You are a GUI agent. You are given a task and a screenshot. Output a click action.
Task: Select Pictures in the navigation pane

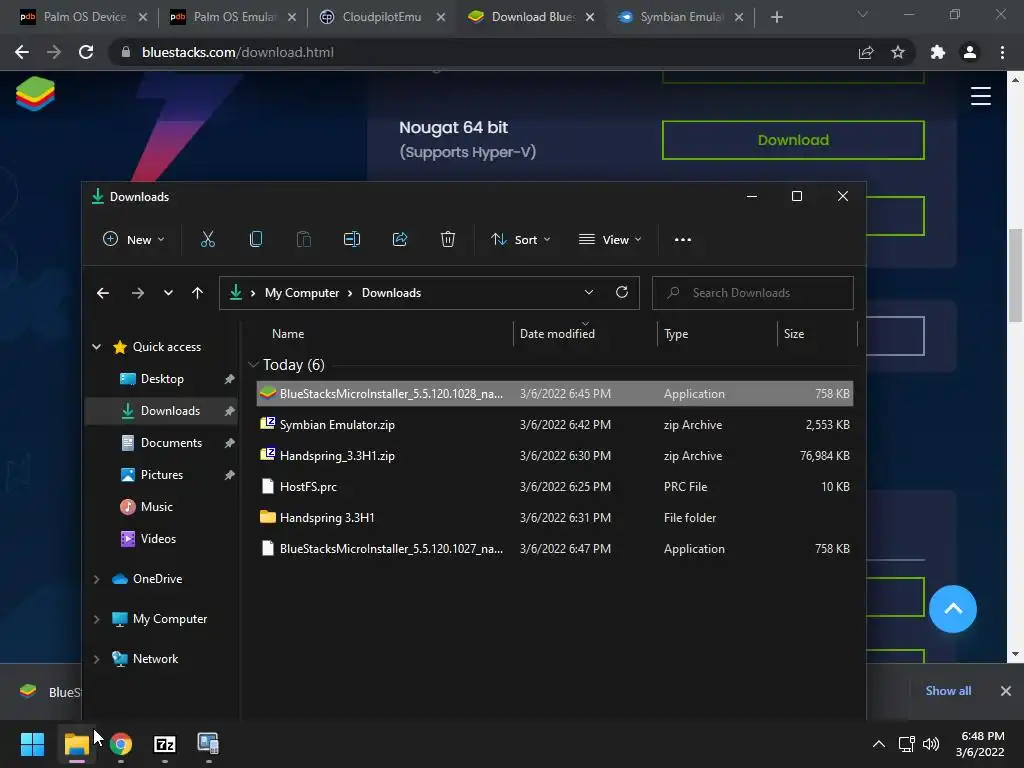tap(161, 475)
